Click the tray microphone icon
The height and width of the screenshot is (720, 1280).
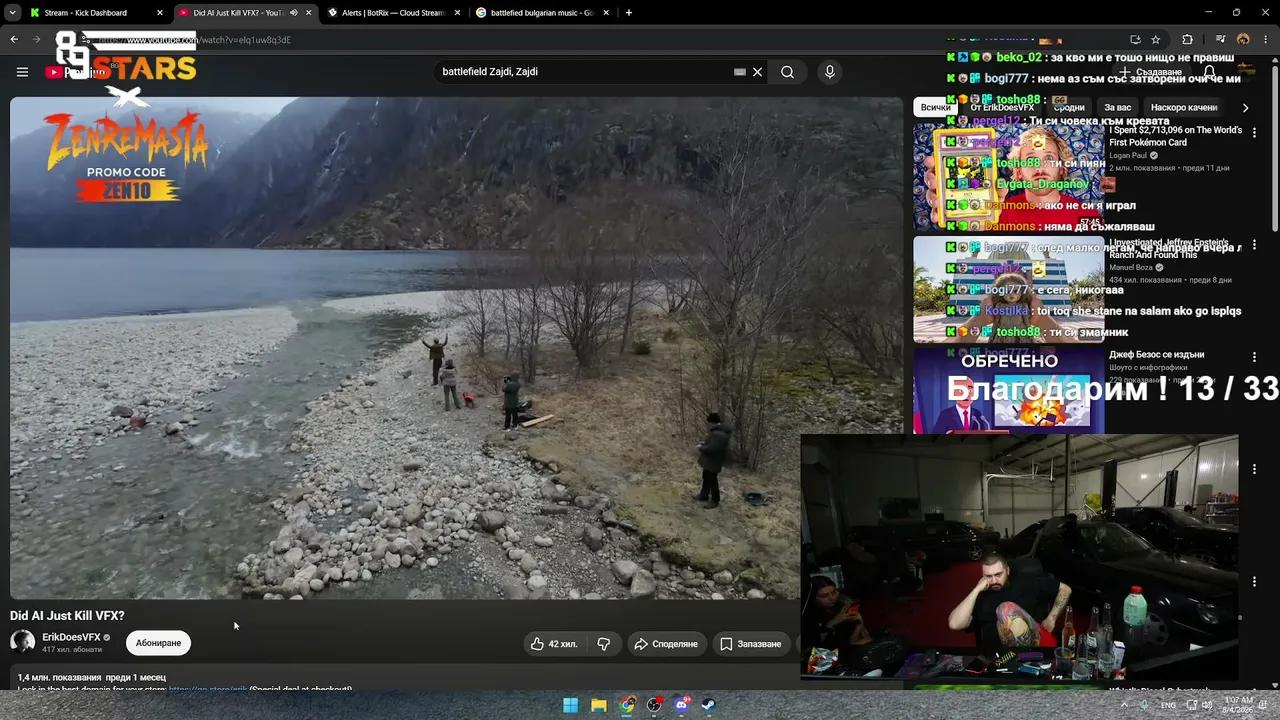(x=1144, y=705)
